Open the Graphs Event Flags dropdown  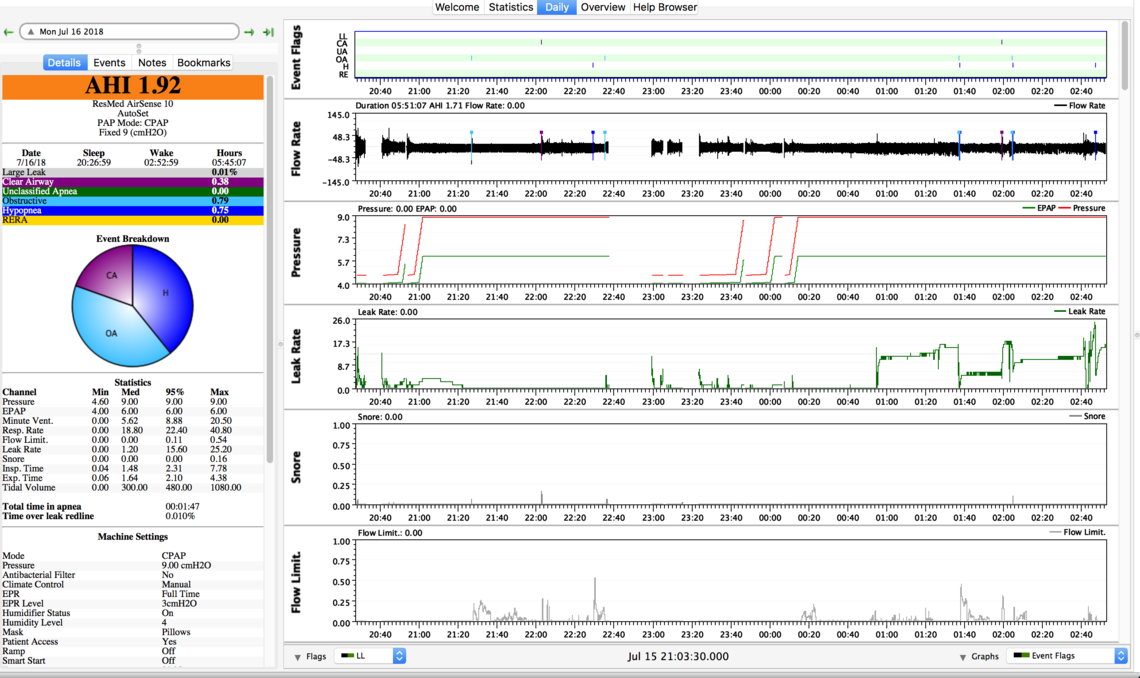[x=1067, y=656]
